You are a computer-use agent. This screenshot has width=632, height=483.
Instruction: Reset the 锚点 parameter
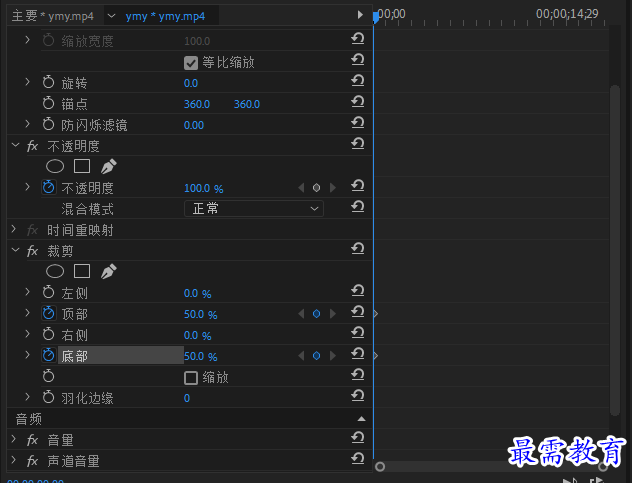click(x=358, y=102)
